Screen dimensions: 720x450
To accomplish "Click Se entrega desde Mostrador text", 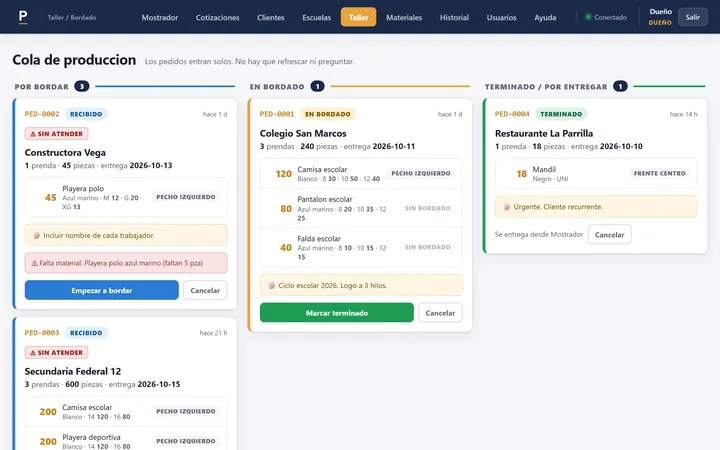I will [539, 234].
